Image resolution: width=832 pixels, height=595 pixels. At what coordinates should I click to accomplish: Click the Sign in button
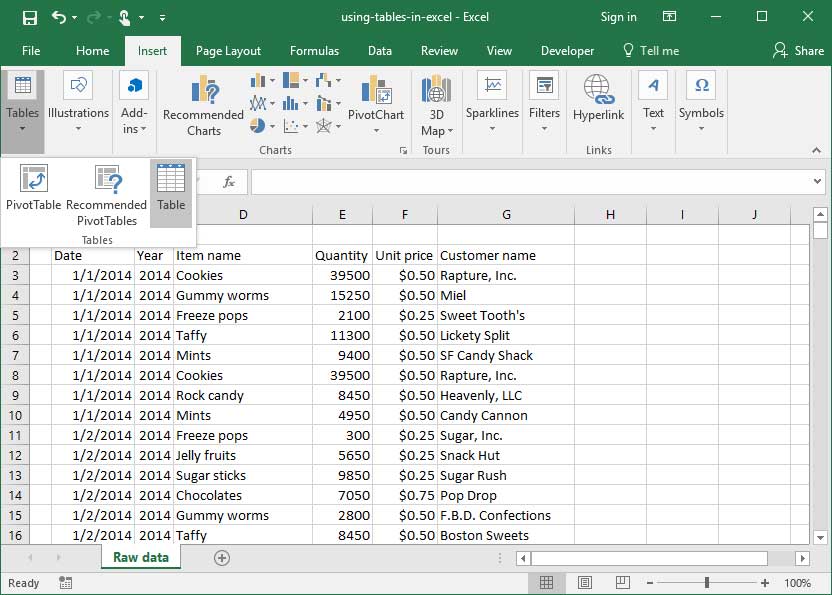pos(618,17)
